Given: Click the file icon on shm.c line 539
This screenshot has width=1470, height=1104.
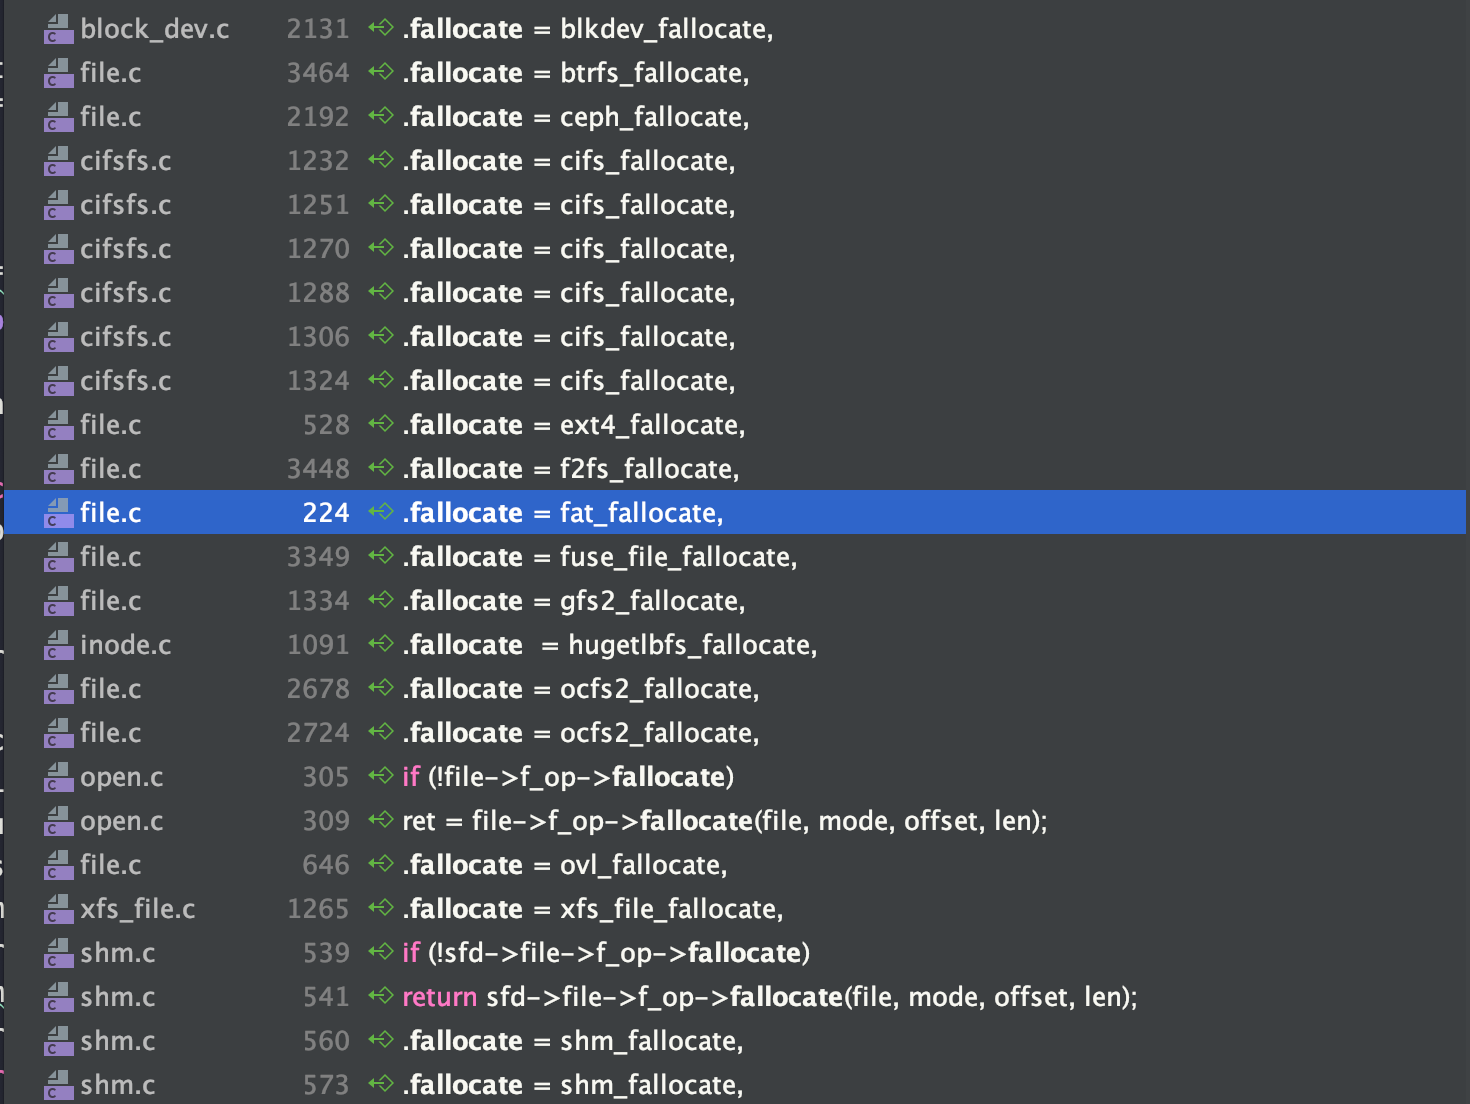Looking at the screenshot, I should 59,954.
